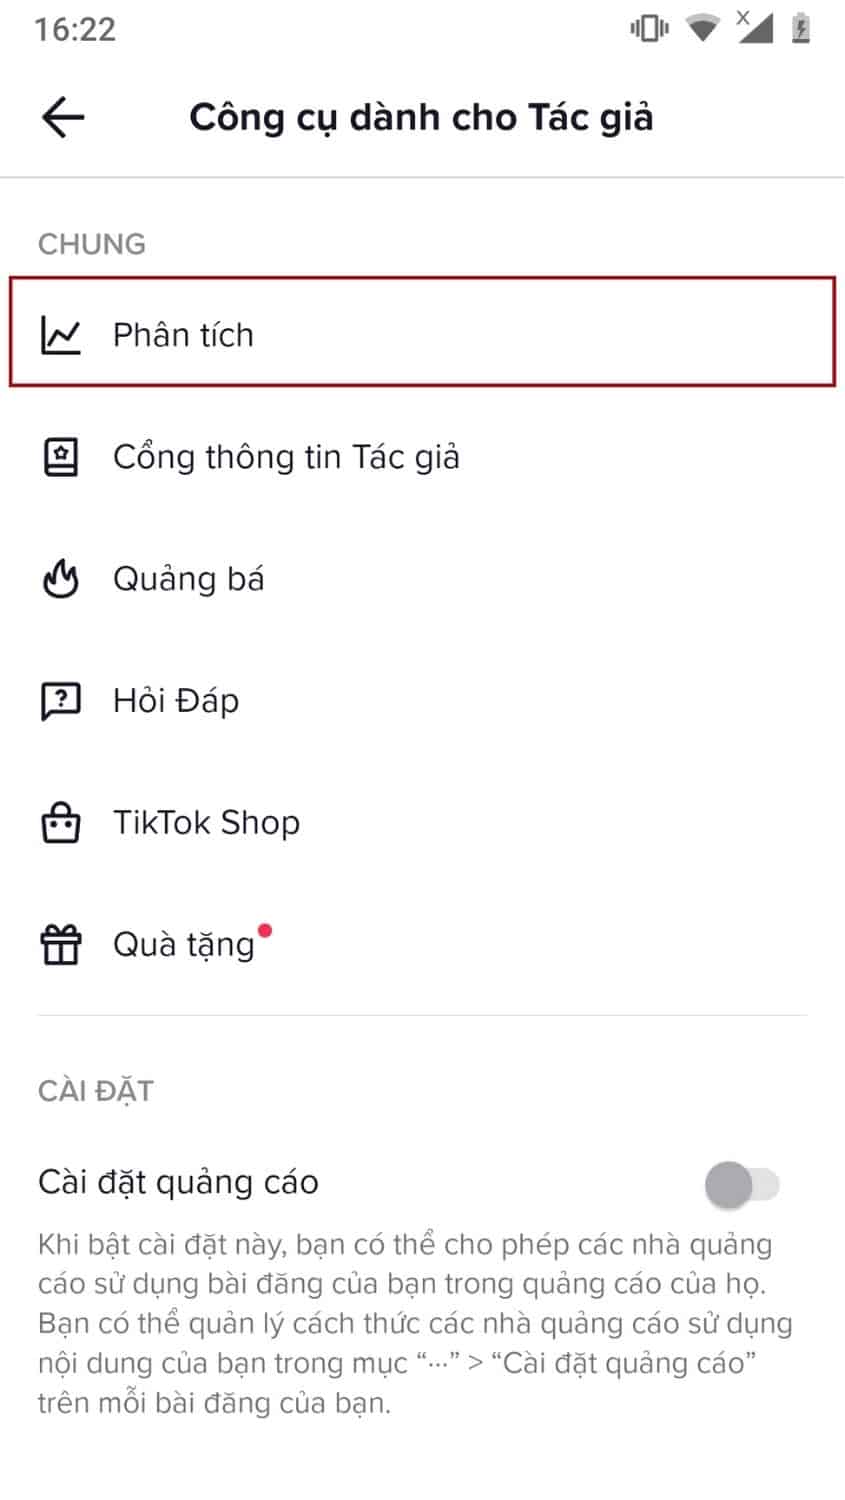Click the Phân tích line chart icon
Viewport: 845px width, 1500px height.
(x=60, y=335)
